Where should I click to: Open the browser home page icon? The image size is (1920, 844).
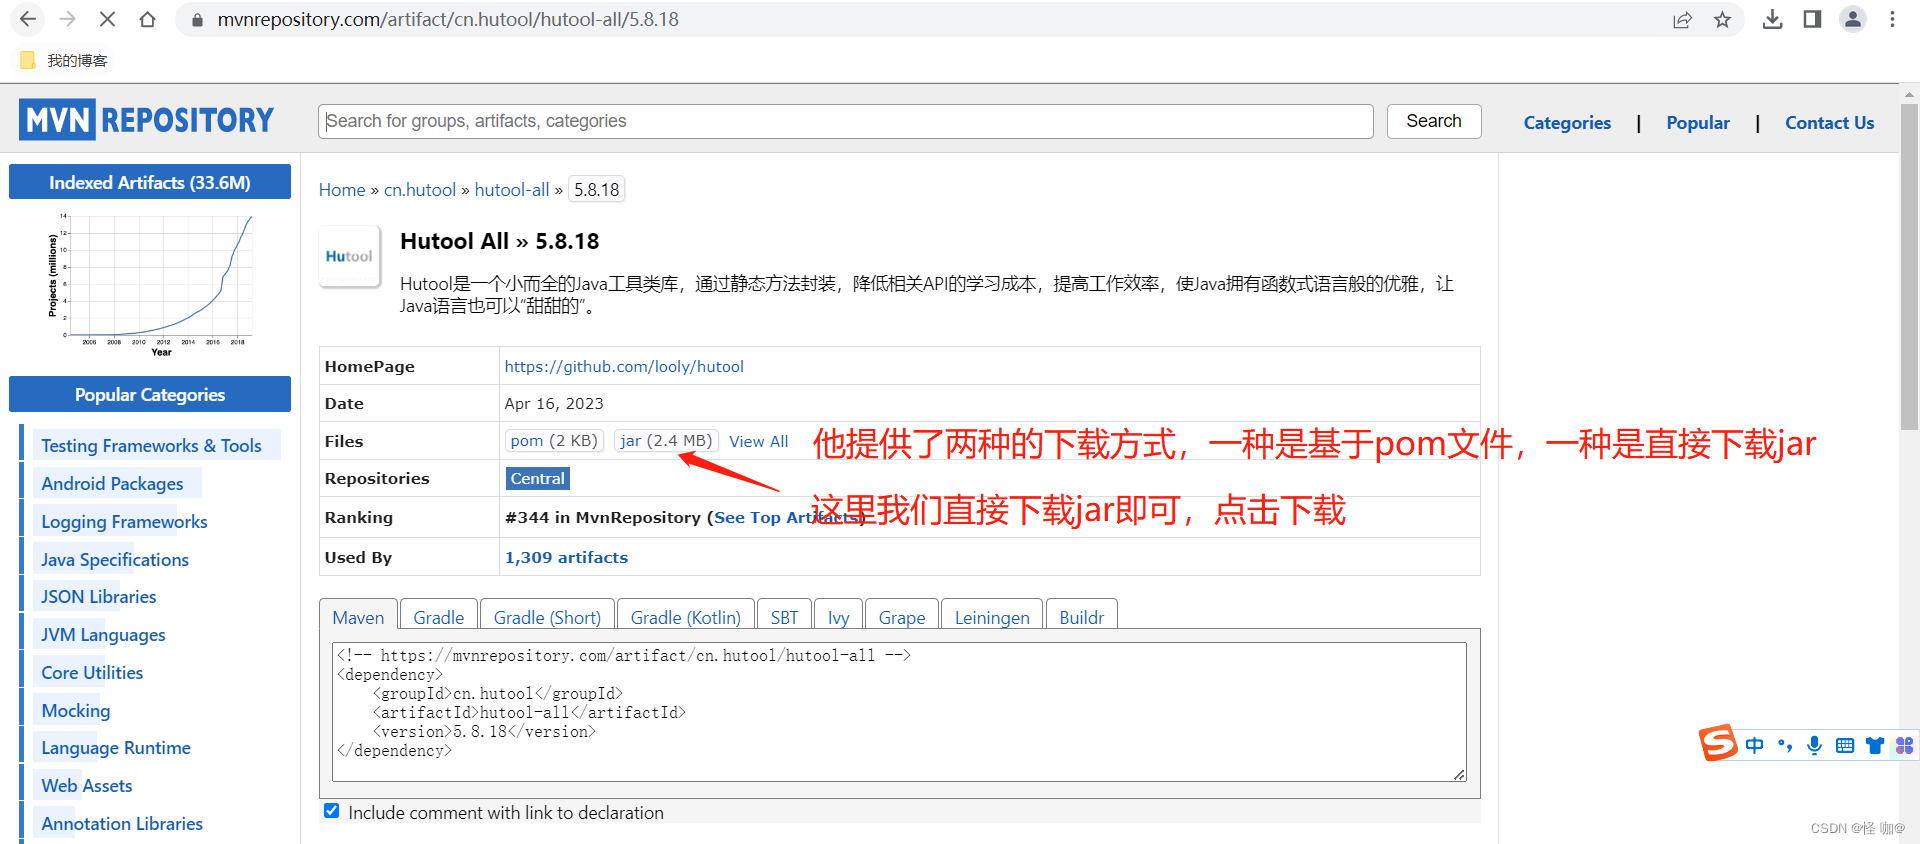[x=147, y=19]
